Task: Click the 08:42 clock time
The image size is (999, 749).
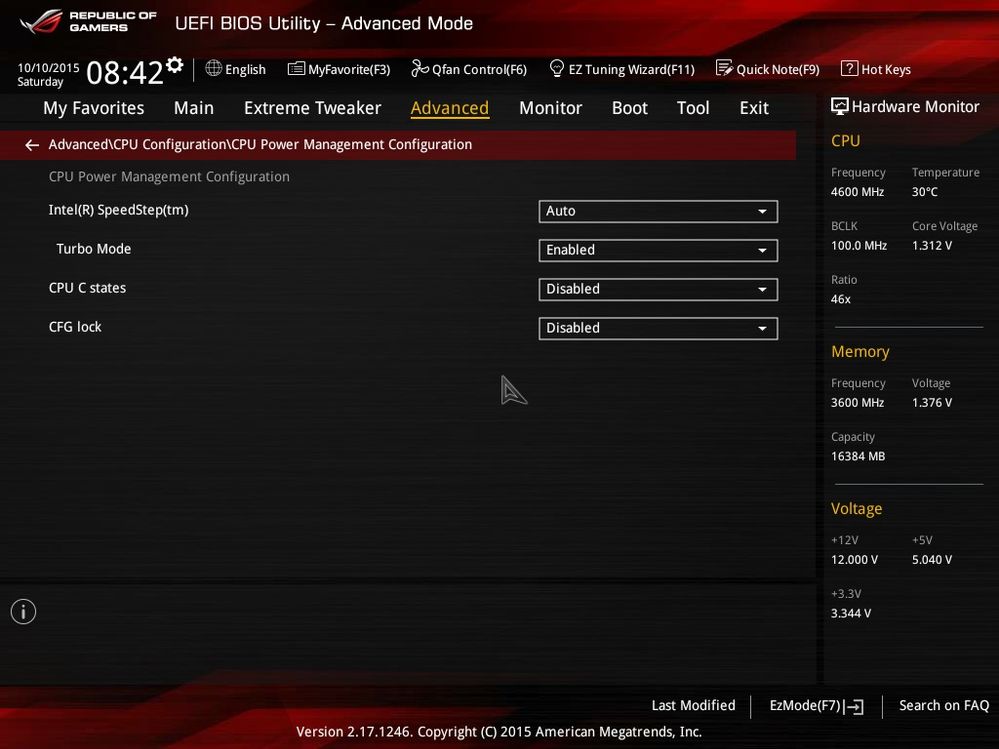Action: tap(125, 73)
